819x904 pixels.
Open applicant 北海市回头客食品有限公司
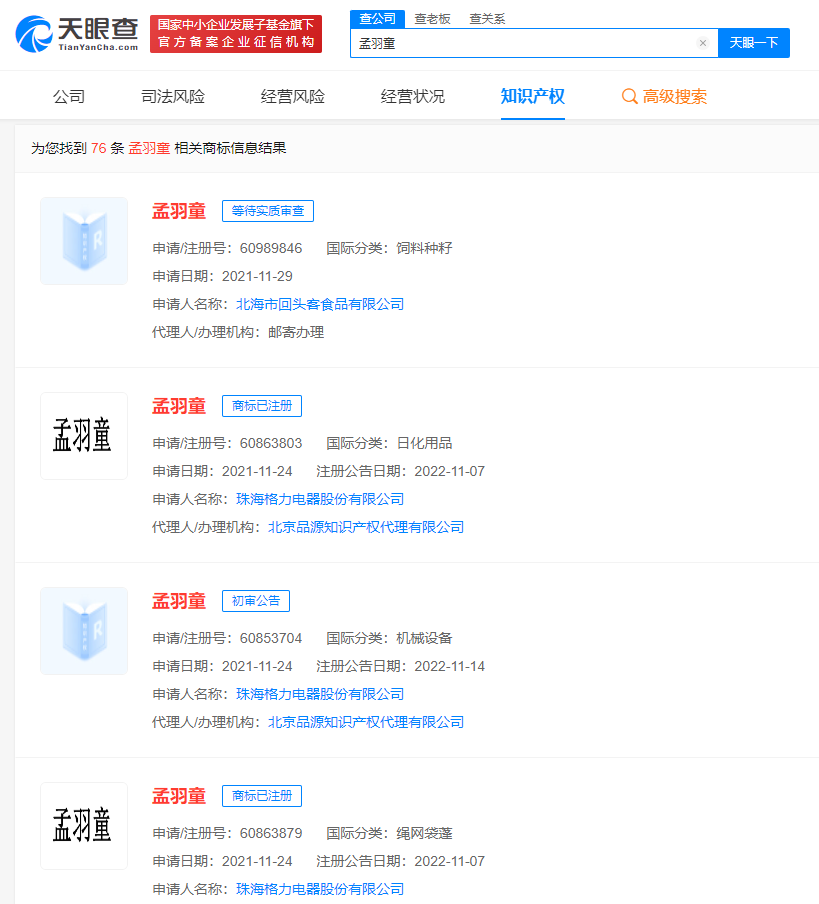320,304
